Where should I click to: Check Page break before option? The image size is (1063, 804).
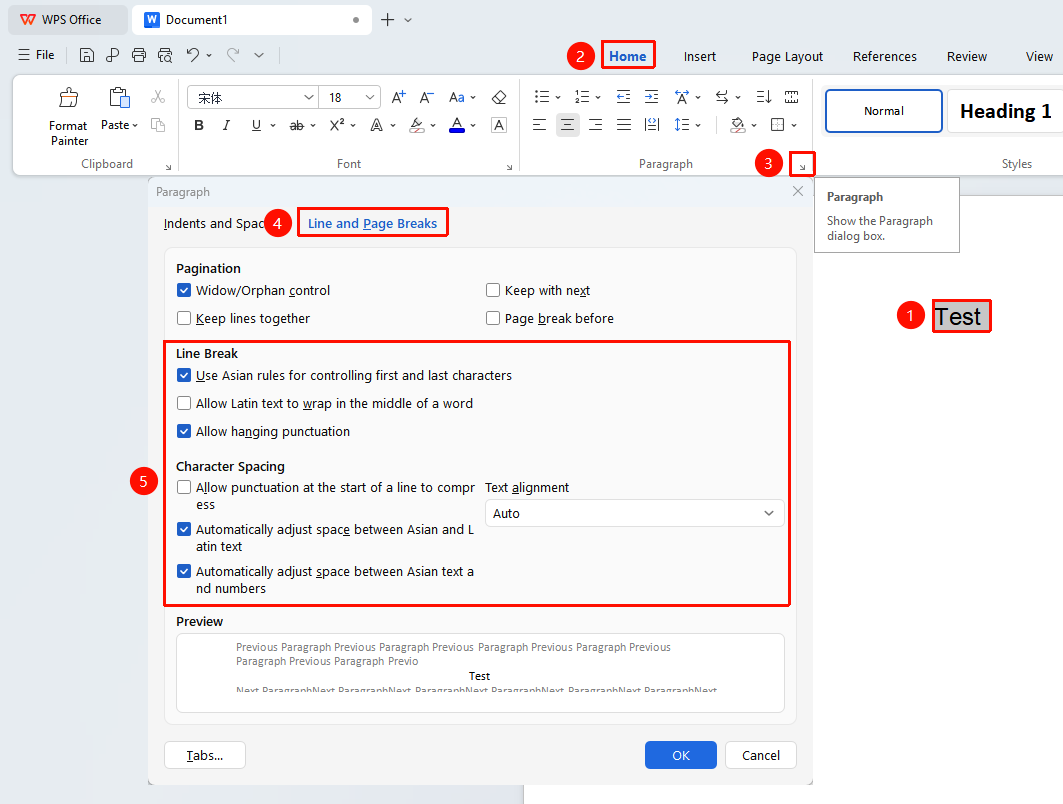(x=493, y=318)
